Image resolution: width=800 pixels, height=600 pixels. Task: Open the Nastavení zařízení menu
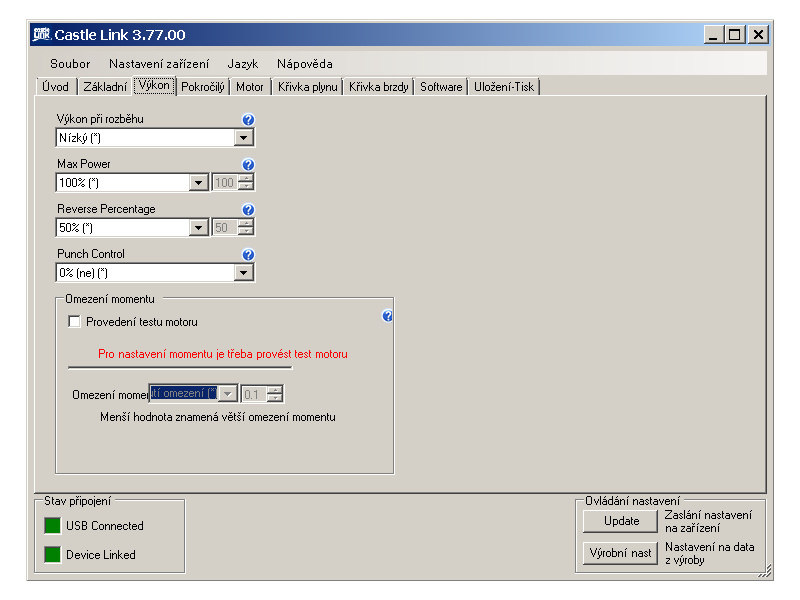pyautogui.click(x=158, y=64)
